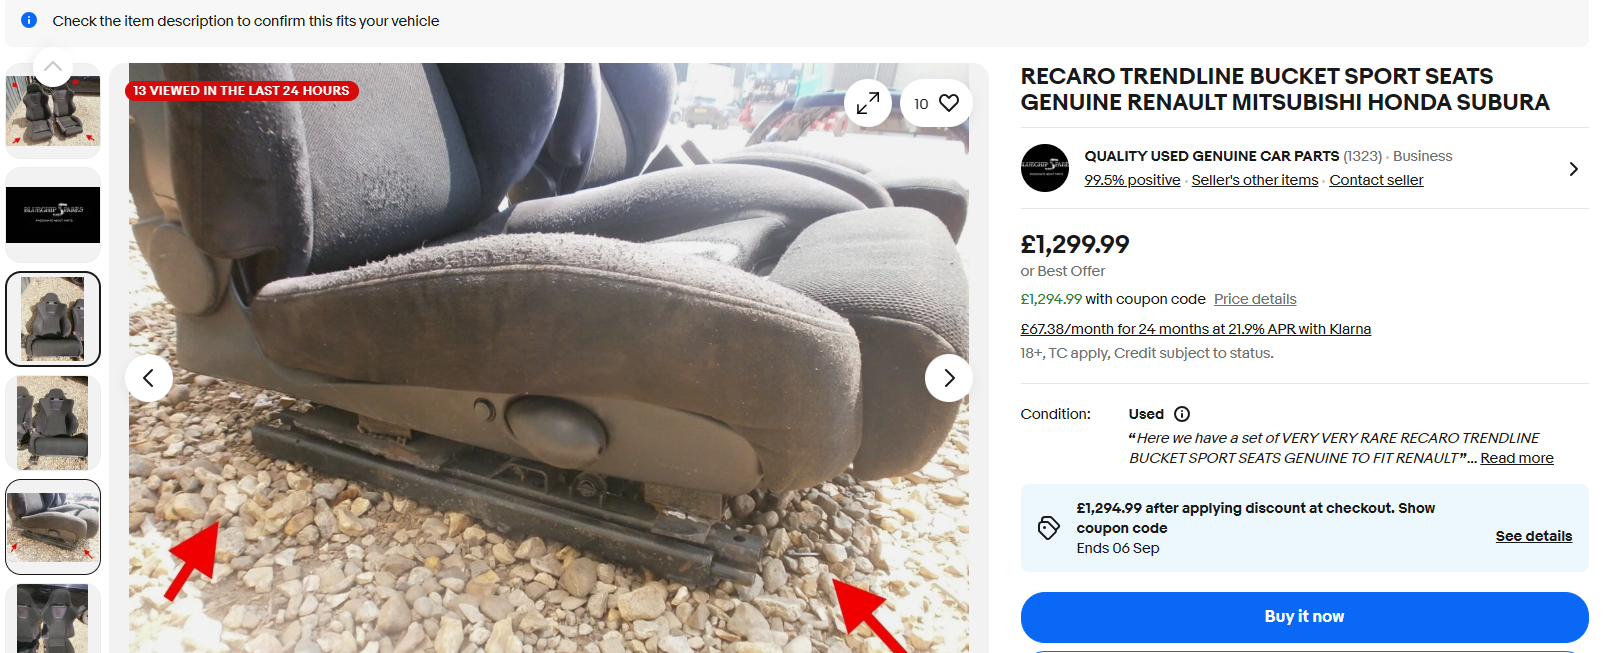Select the first seats thumbnail with red arrows

click(53, 111)
